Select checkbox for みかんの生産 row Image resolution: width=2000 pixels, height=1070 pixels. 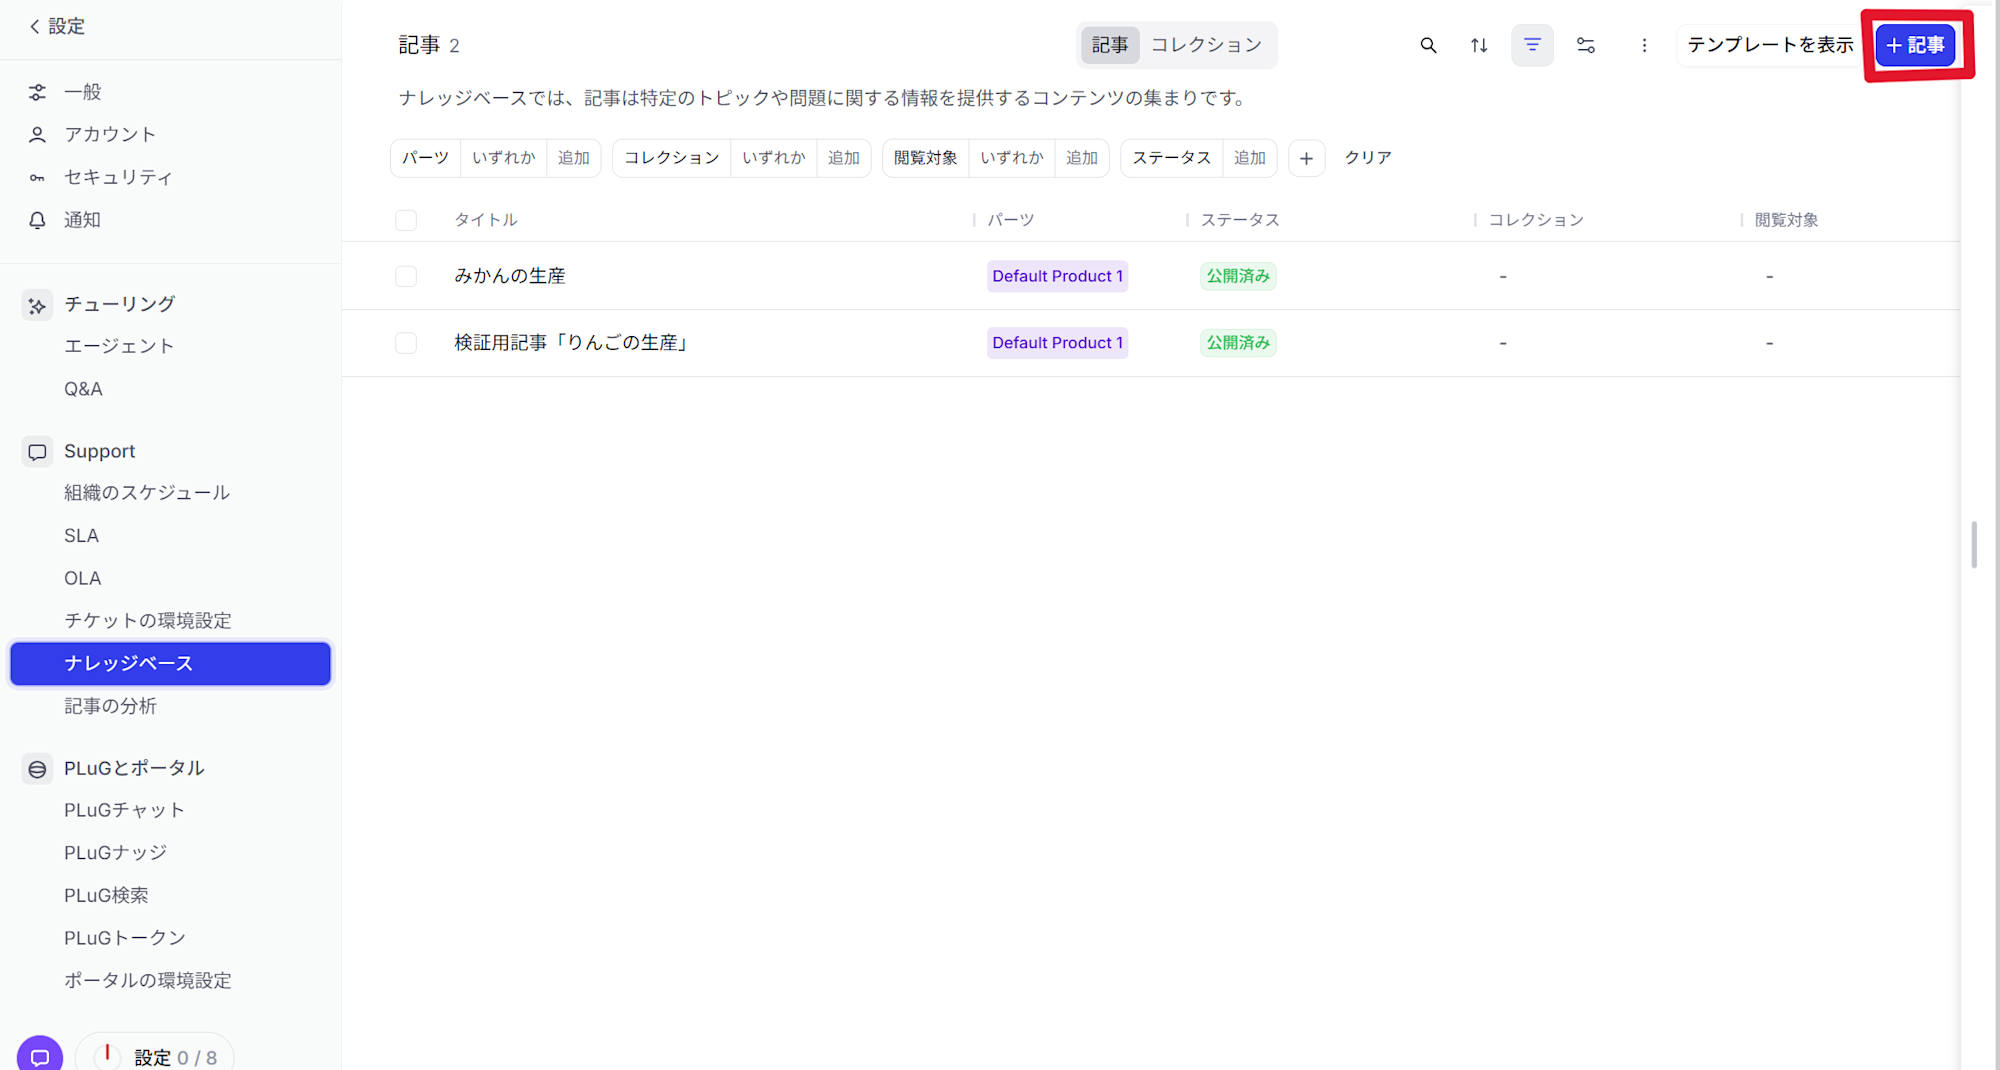click(406, 276)
